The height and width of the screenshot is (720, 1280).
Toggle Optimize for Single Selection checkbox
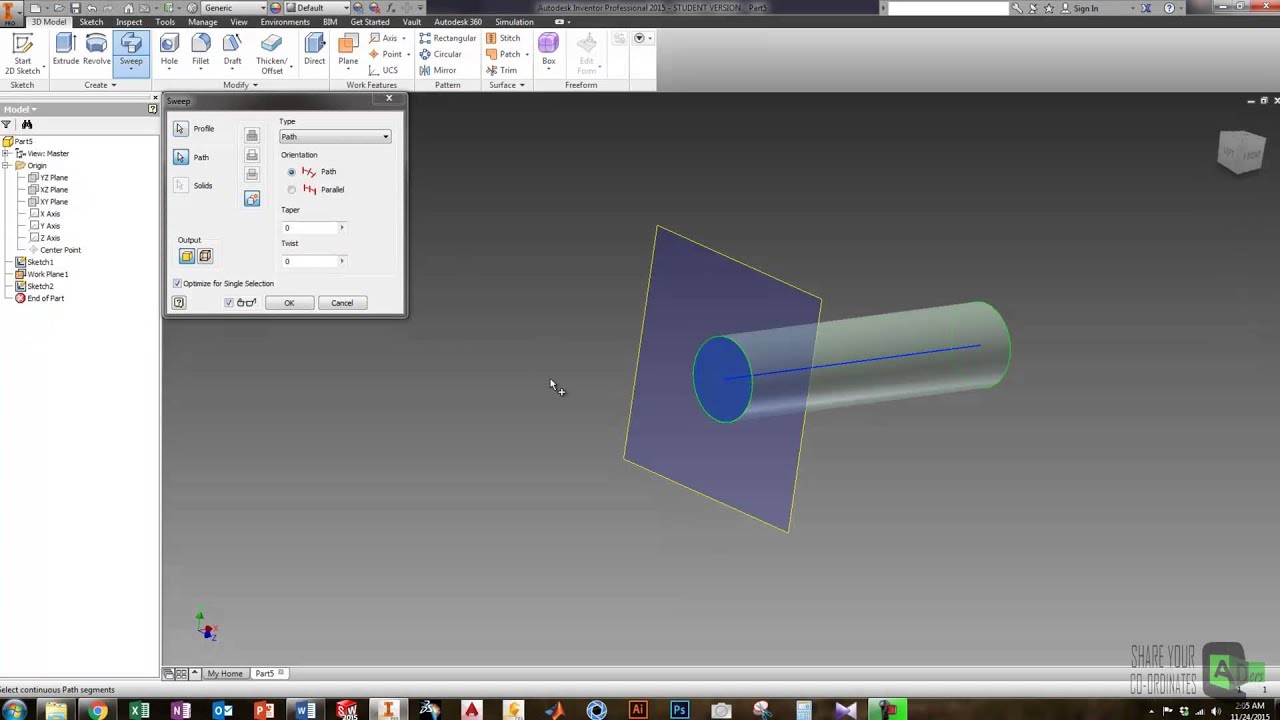click(x=178, y=284)
